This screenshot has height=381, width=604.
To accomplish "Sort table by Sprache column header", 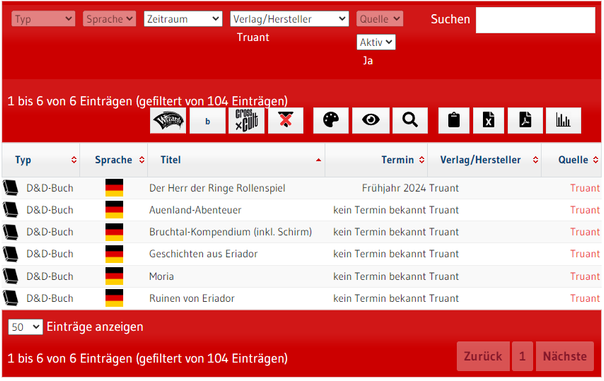I will 114,160.
